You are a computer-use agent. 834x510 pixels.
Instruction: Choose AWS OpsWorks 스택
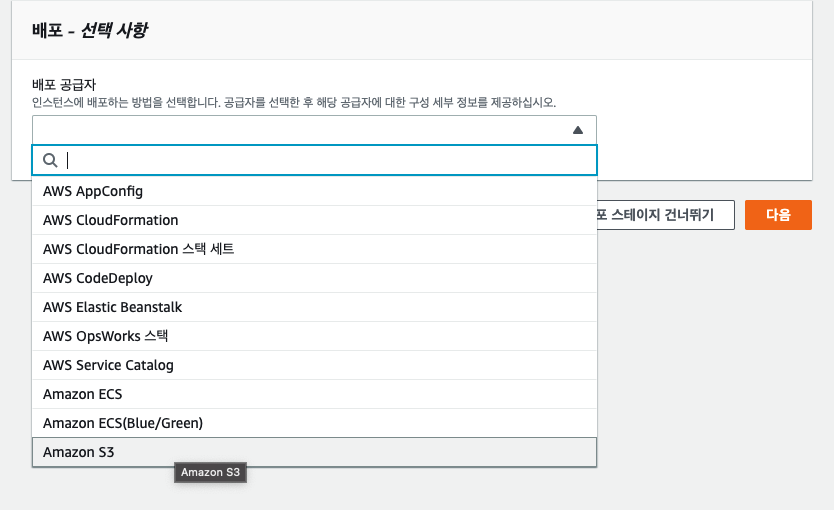point(314,336)
